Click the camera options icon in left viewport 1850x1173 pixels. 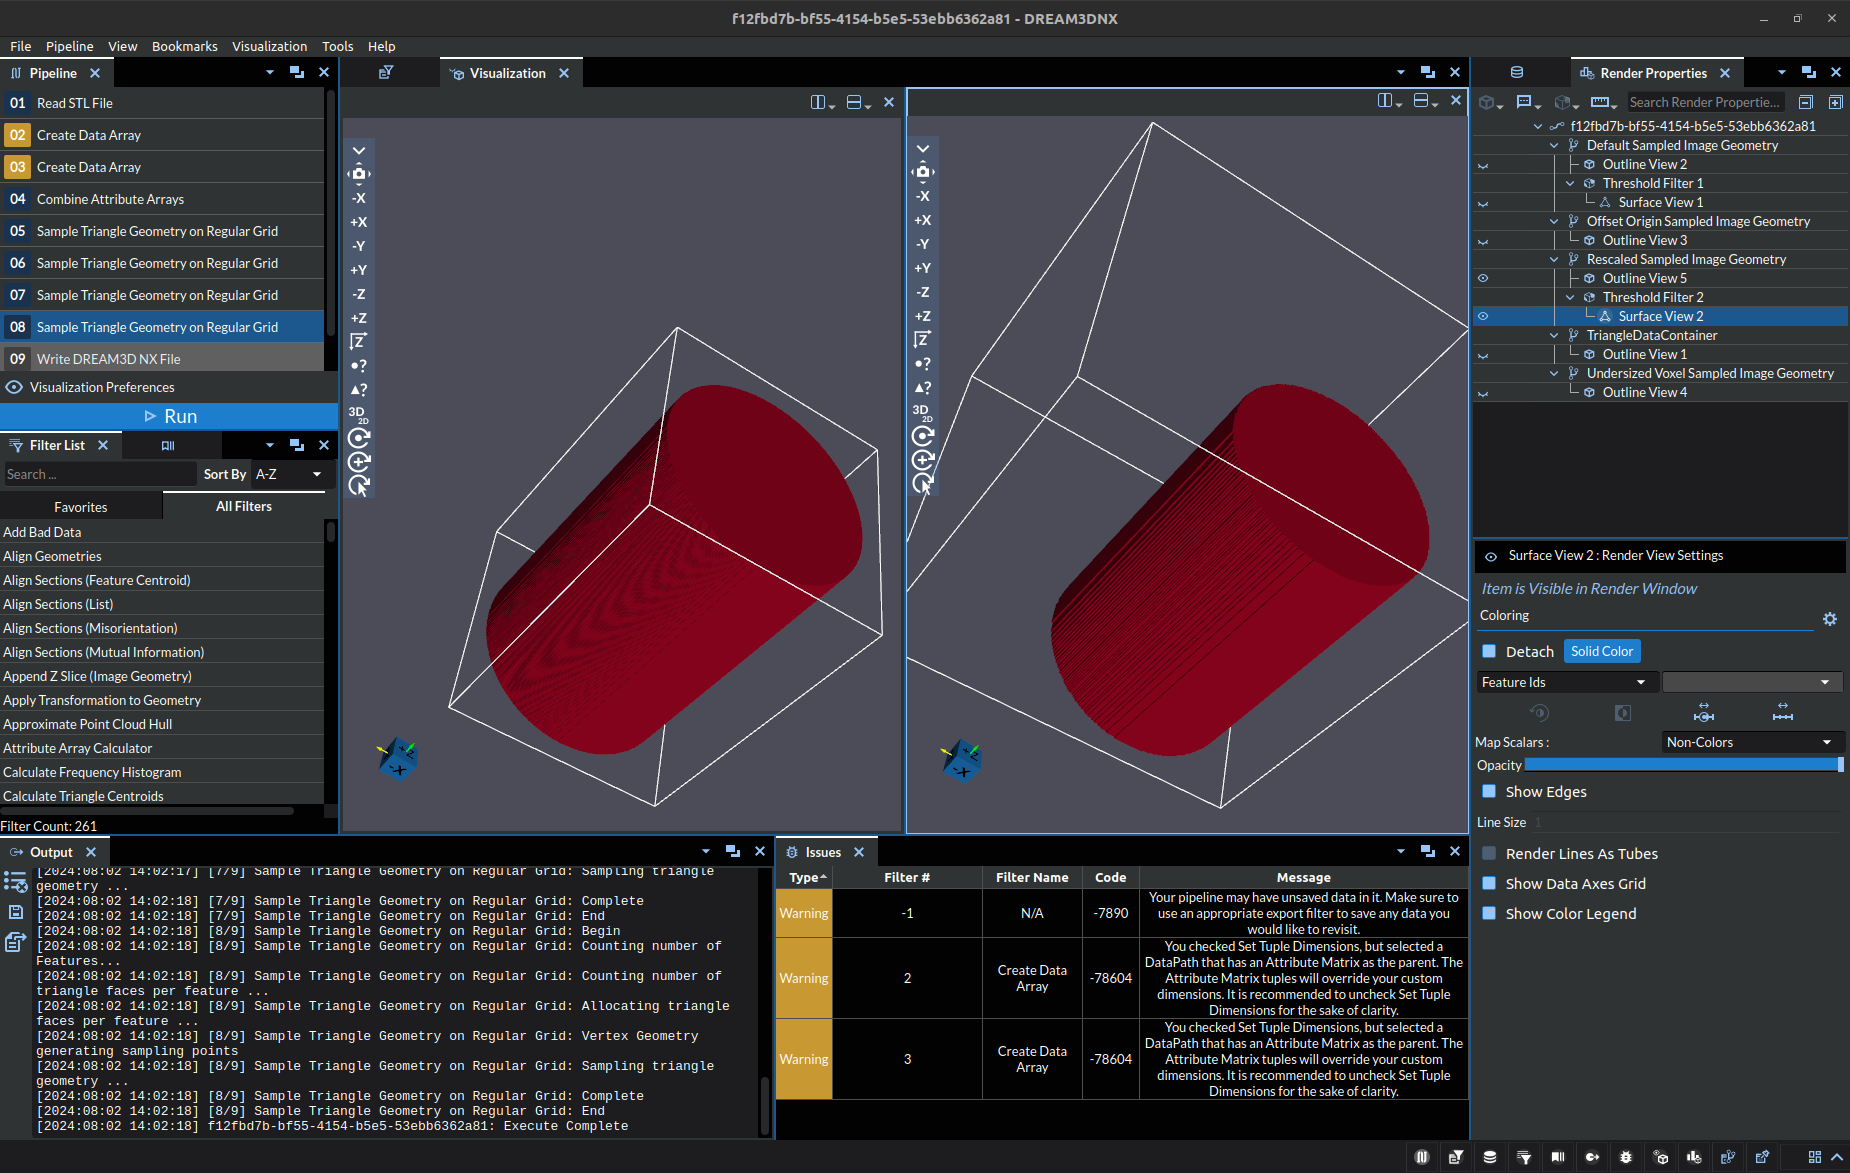[359, 173]
